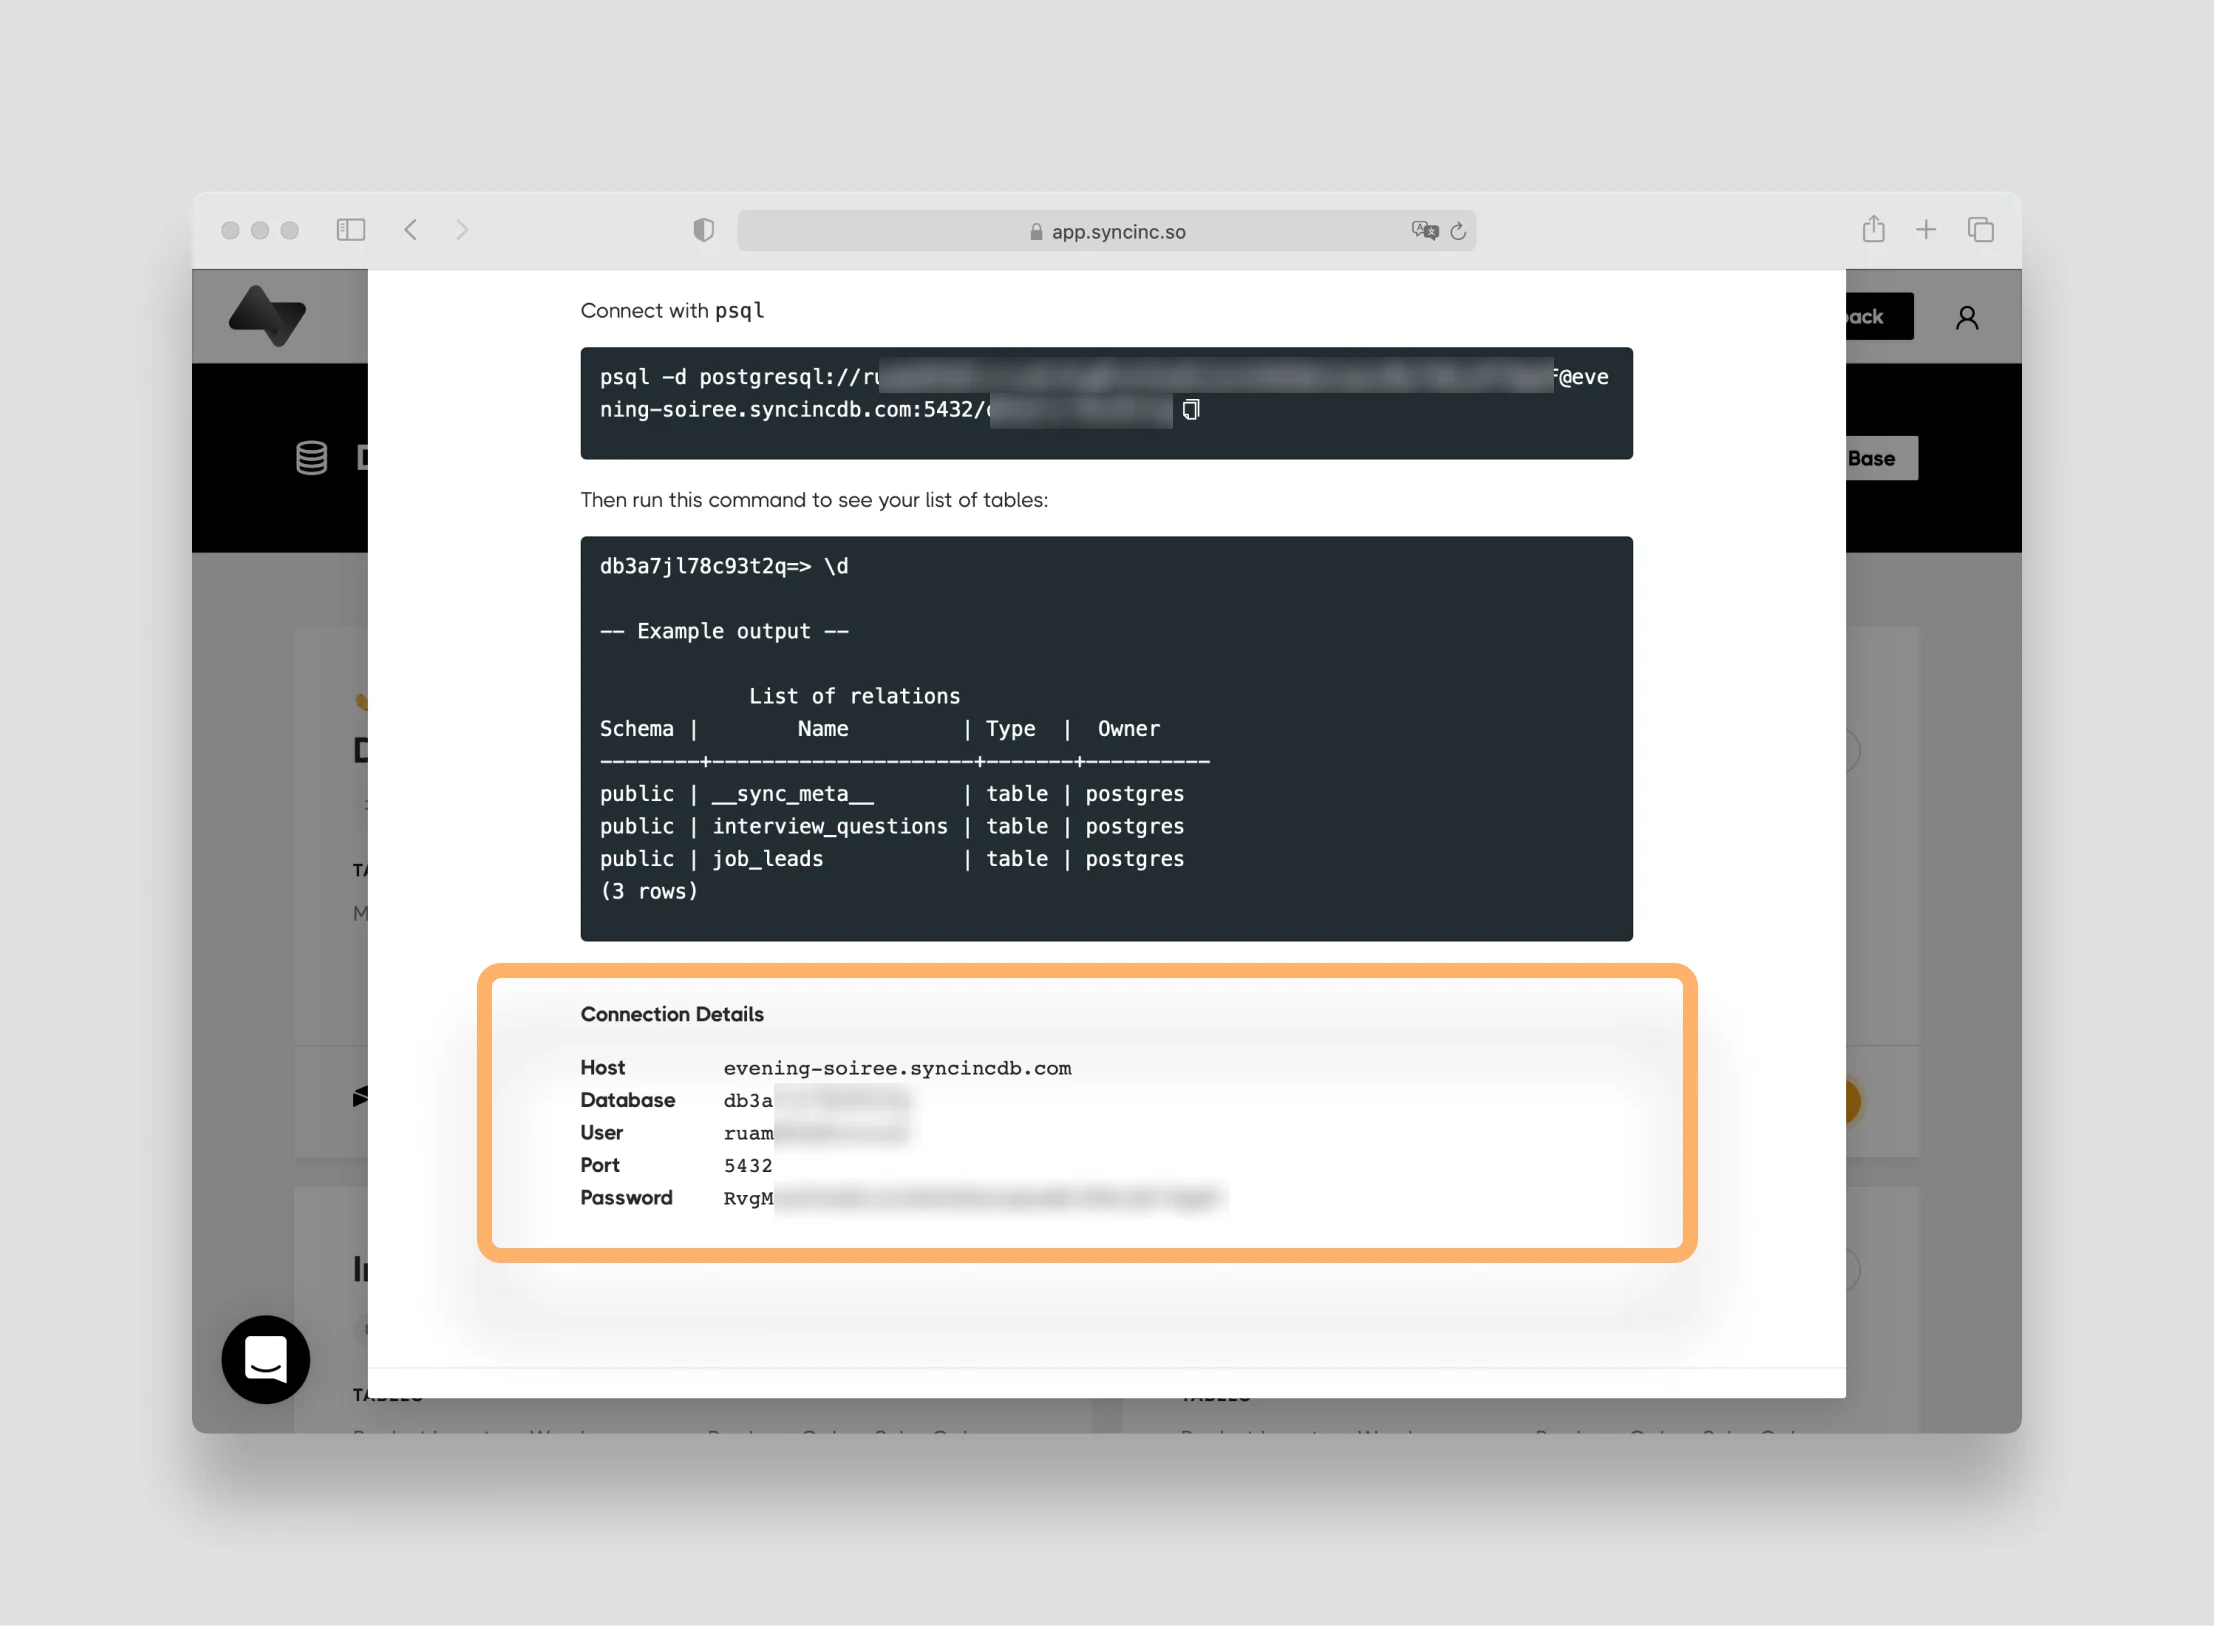Open the user account menu
Viewport: 2214px width, 1626px height.
(1967, 318)
